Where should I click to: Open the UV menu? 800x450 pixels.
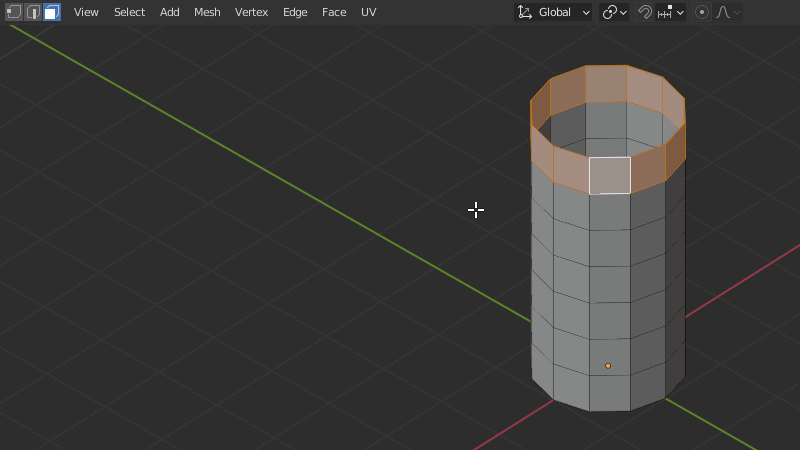(368, 12)
